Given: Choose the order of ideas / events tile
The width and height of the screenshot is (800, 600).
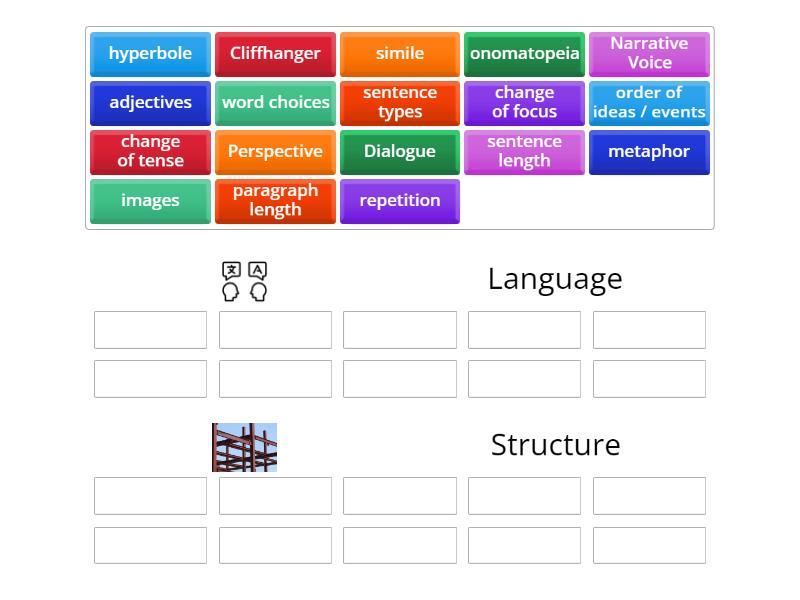Looking at the screenshot, I should click(x=649, y=103).
